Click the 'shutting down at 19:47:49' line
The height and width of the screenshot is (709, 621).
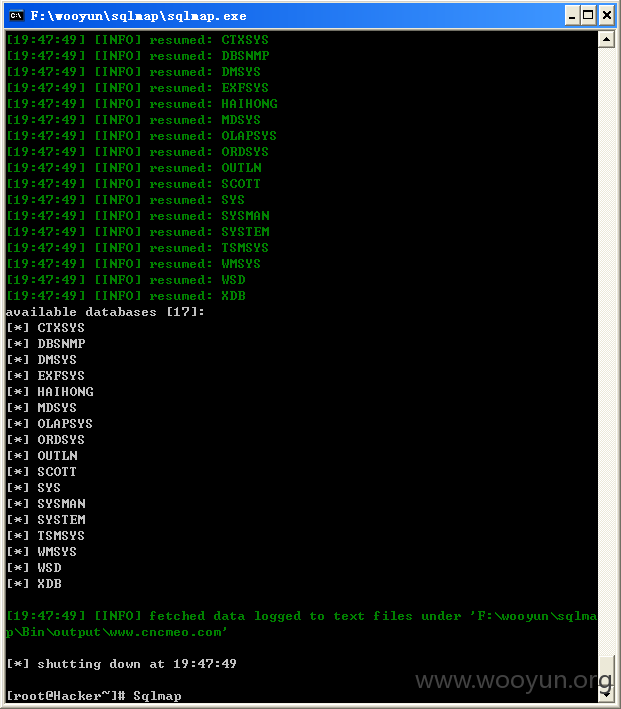tap(121, 664)
